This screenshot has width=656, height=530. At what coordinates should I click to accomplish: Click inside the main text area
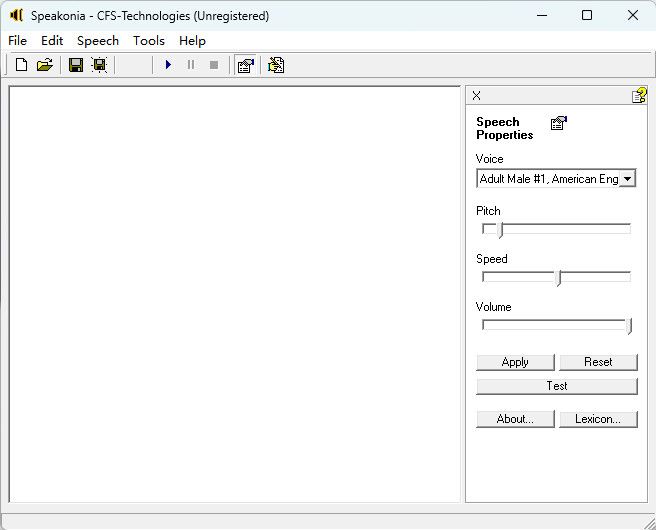coord(235,294)
